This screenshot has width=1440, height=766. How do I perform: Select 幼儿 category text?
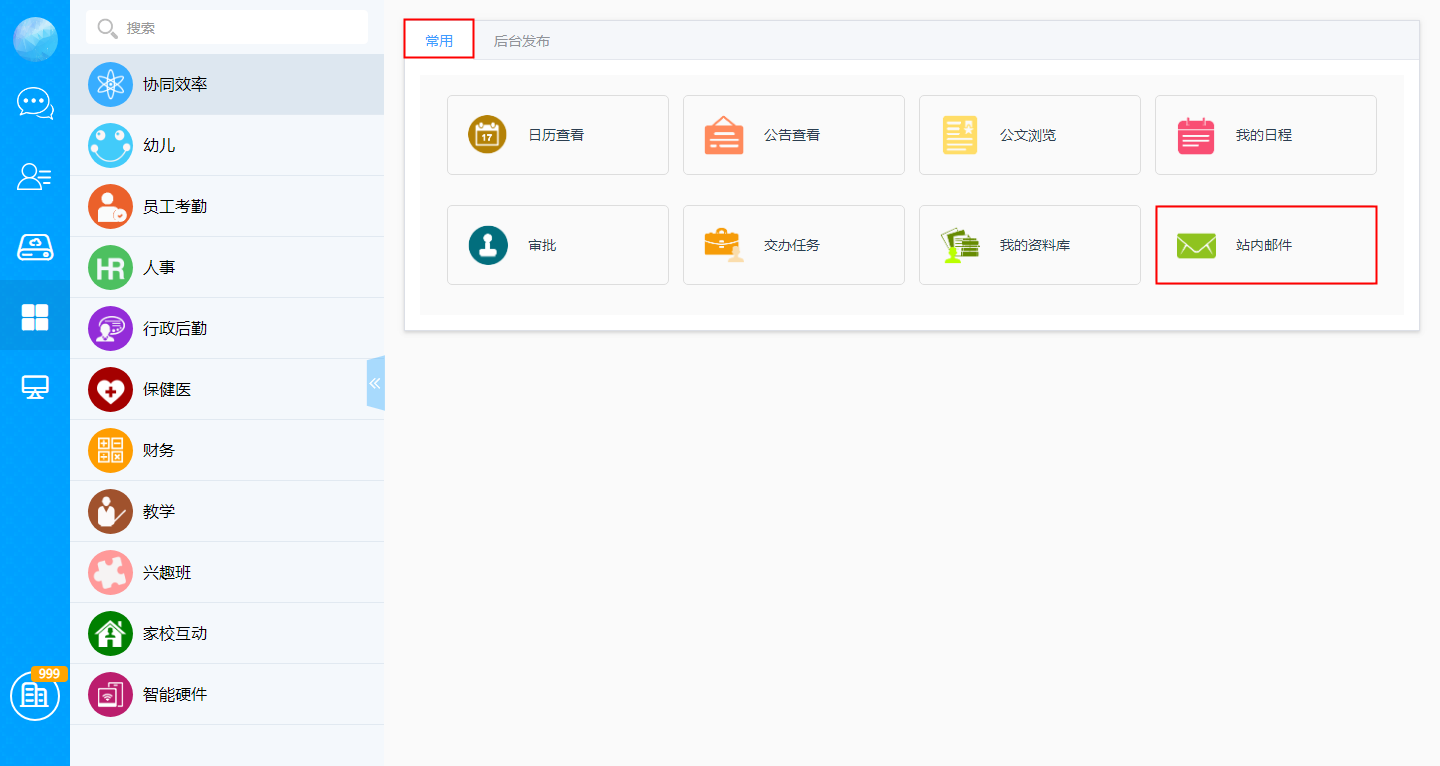coord(159,145)
